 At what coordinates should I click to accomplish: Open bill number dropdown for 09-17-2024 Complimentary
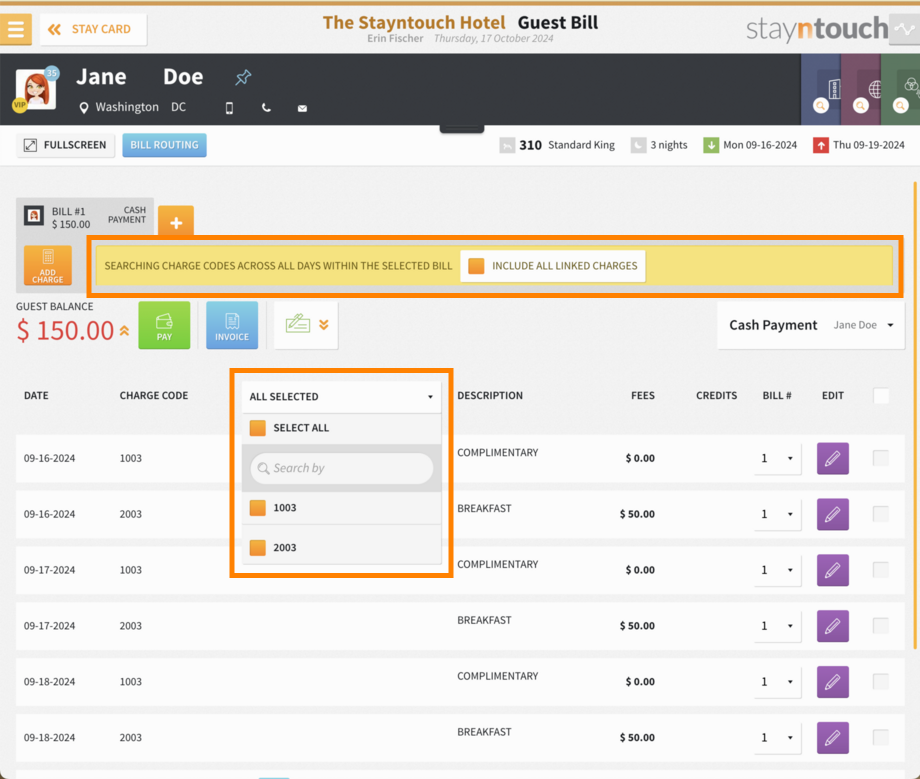(x=777, y=570)
